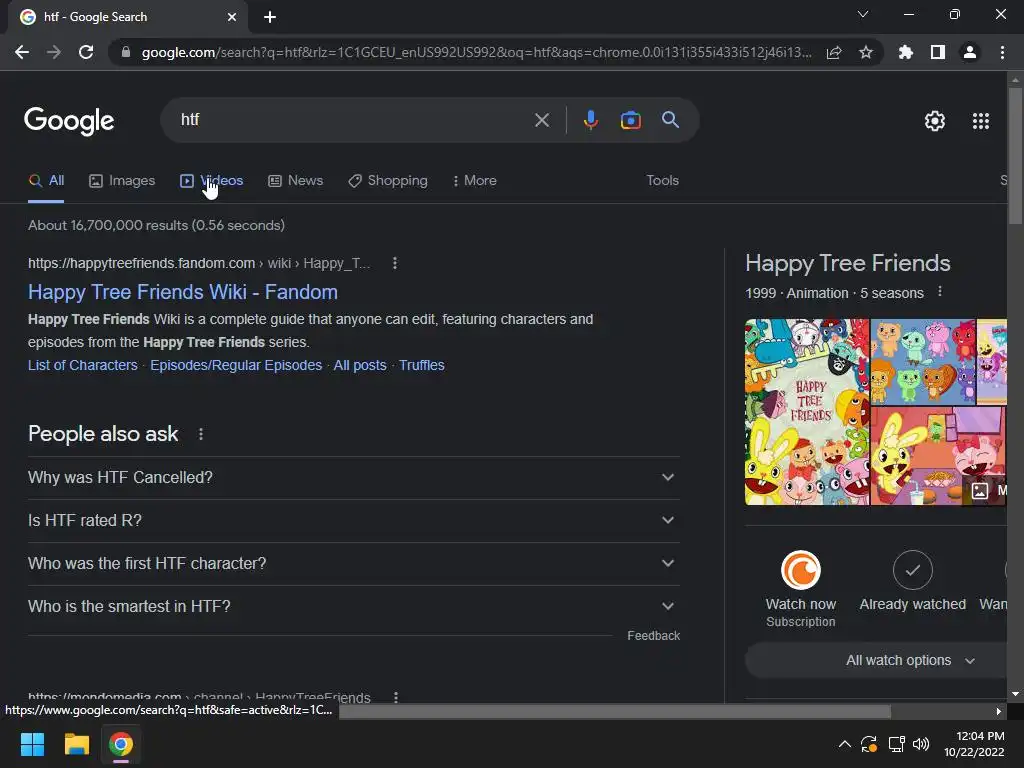Switch to the Videos tab
Viewport: 1024px width, 768px height.
click(212, 181)
